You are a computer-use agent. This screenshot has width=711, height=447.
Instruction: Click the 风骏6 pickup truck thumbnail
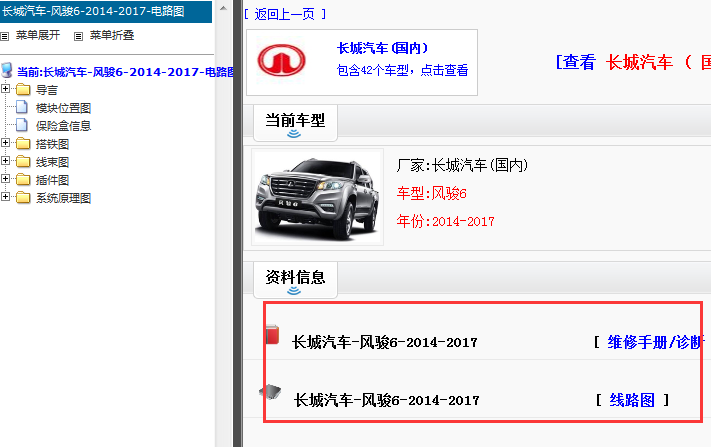tap(316, 197)
